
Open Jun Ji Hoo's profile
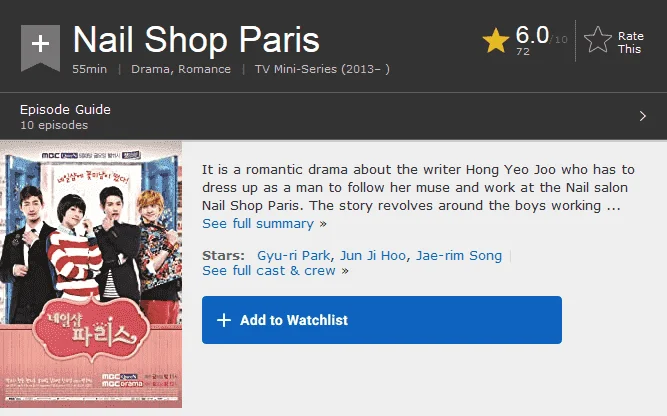click(x=373, y=255)
